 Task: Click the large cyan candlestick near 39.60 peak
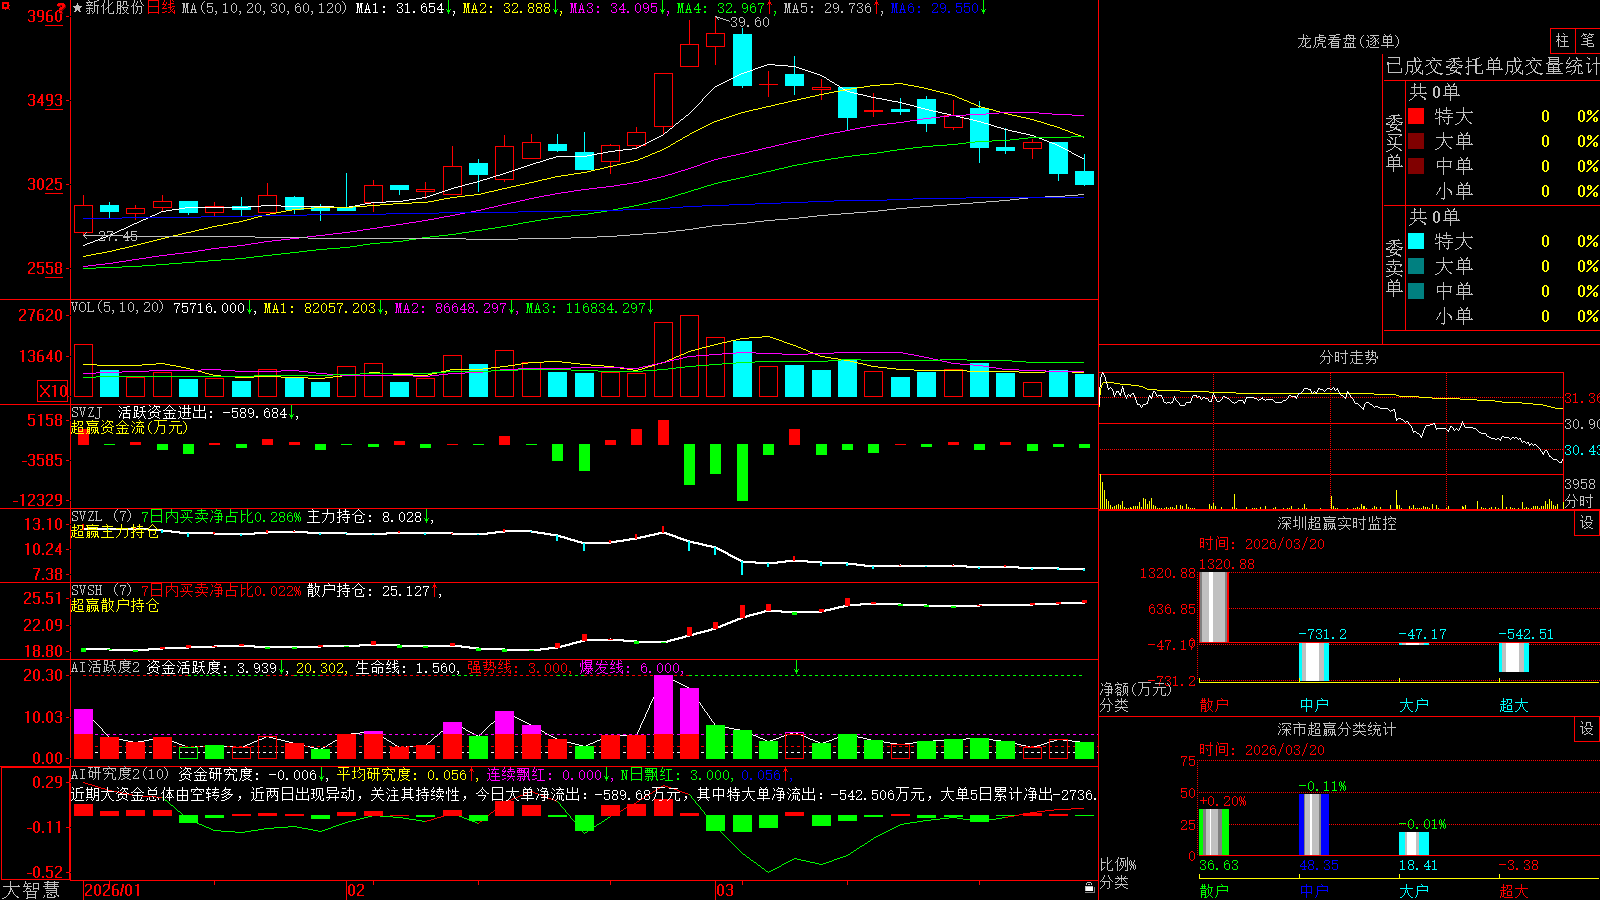pyautogui.click(x=742, y=60)
